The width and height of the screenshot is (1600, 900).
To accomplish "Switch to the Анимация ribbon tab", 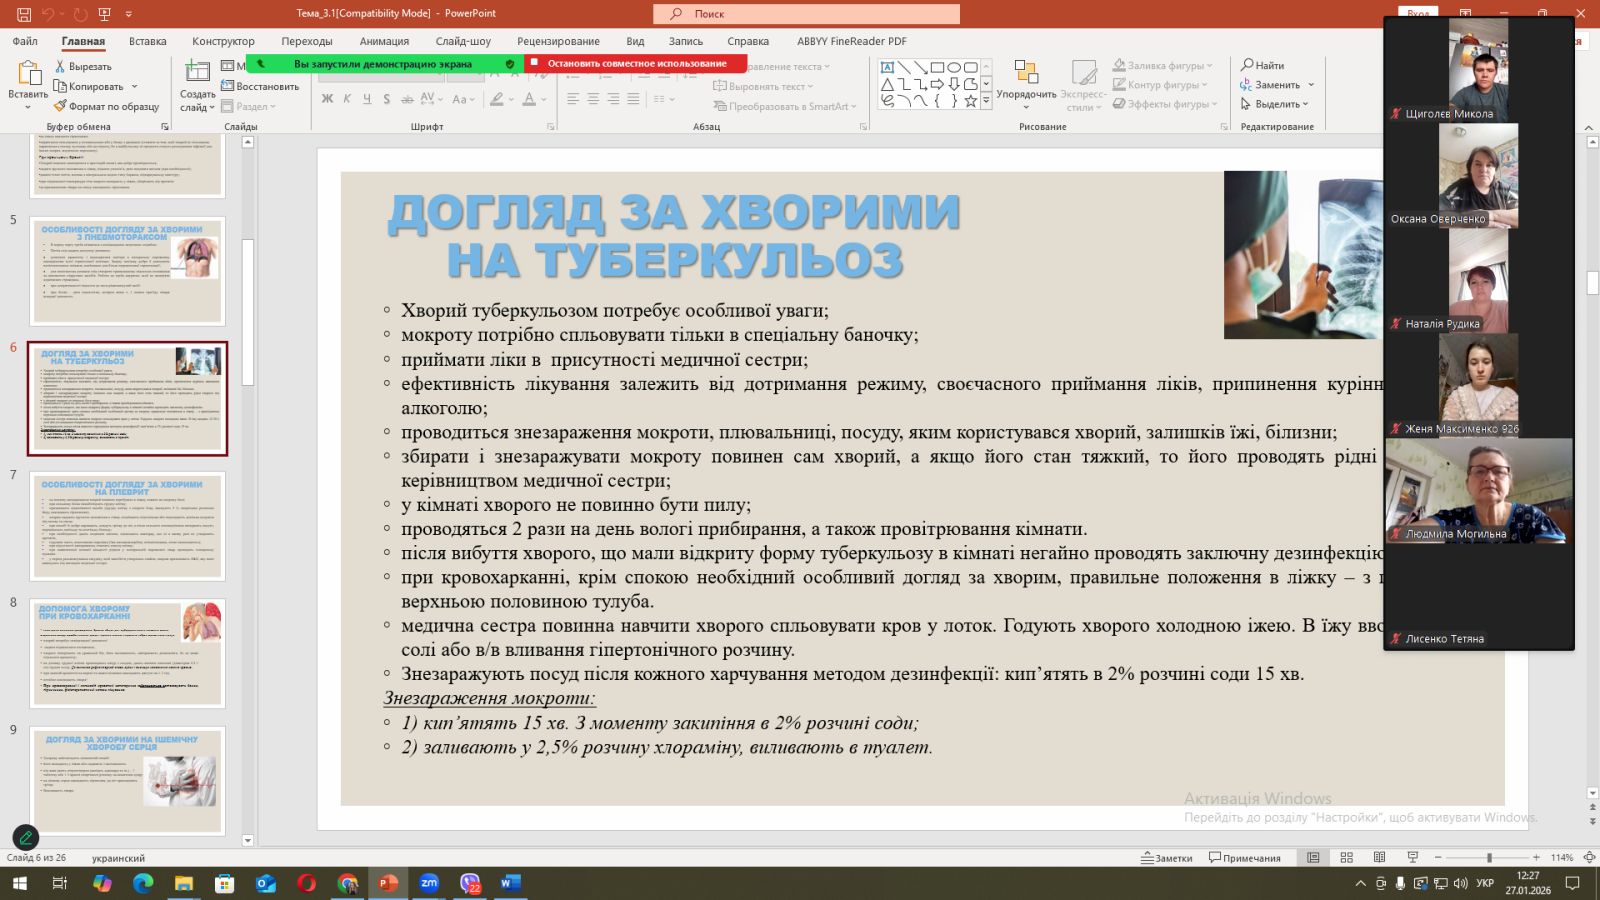I will [384, 41].
